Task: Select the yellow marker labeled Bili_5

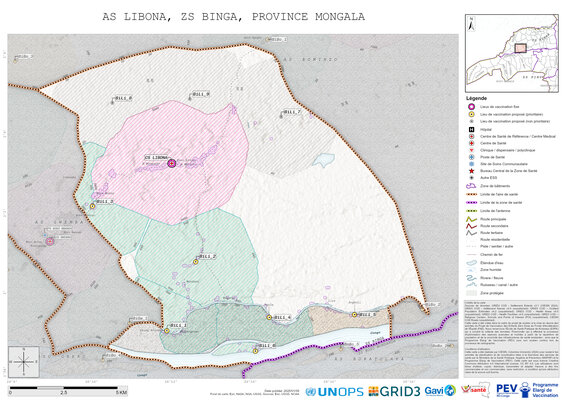Action: [354, 315]
